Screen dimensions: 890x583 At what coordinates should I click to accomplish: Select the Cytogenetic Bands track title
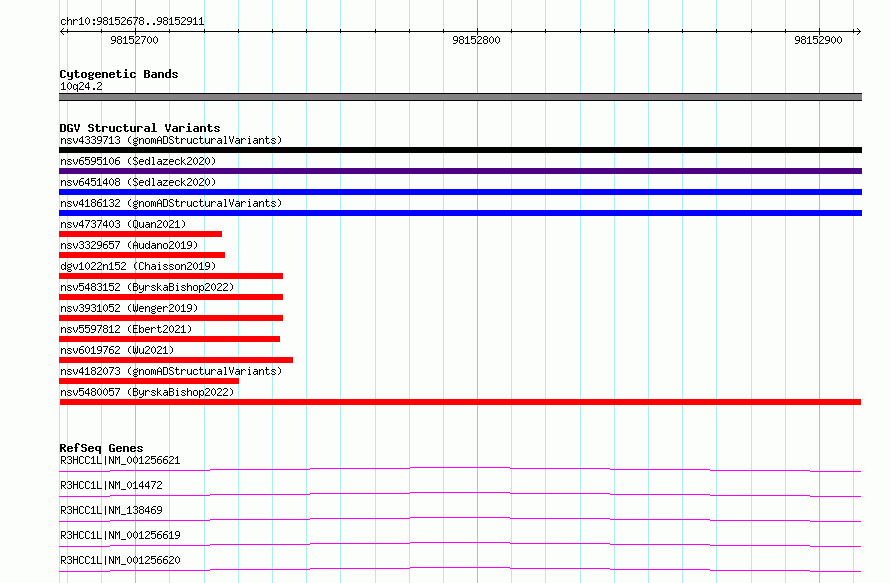coord(119,74)
